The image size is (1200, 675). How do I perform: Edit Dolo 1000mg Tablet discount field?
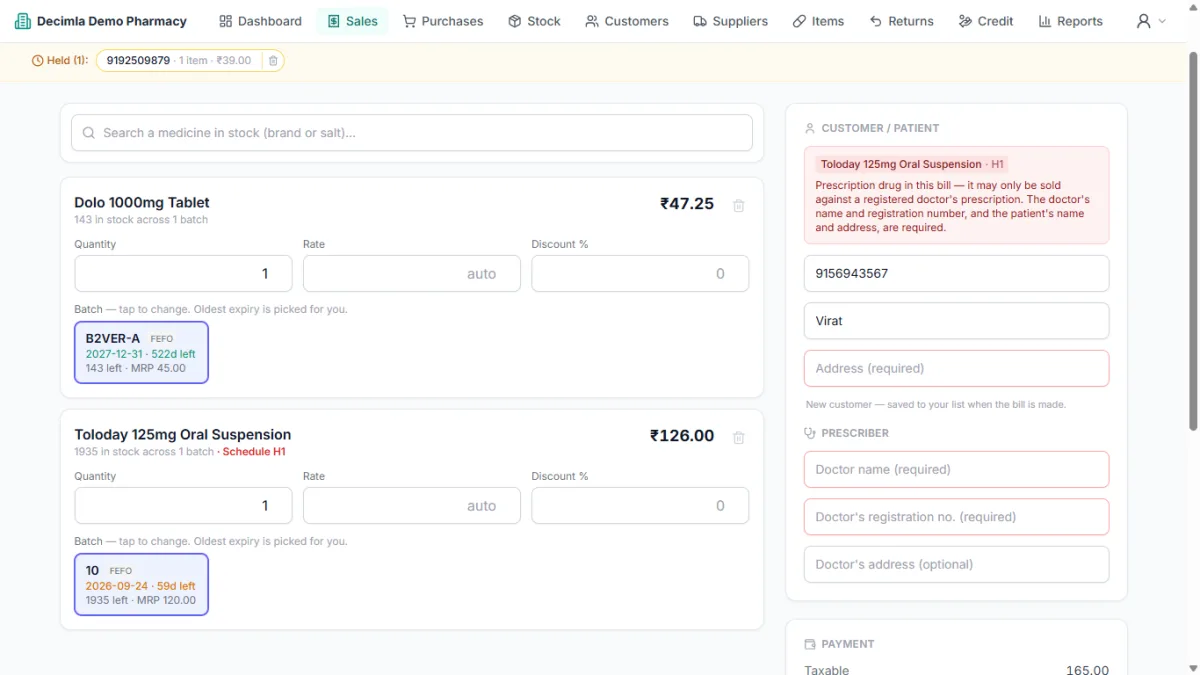coord(640,274)
